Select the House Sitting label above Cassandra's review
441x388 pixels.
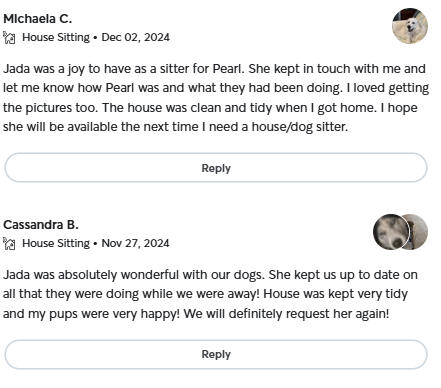tap(56, 243)
